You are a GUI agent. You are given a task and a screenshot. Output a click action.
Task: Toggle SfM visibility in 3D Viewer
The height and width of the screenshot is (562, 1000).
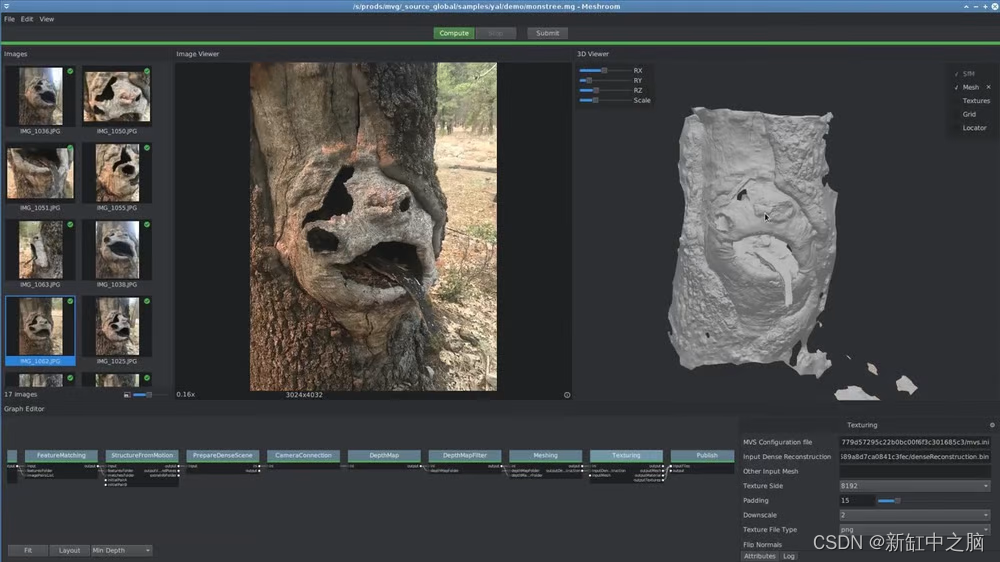(968, 74)
